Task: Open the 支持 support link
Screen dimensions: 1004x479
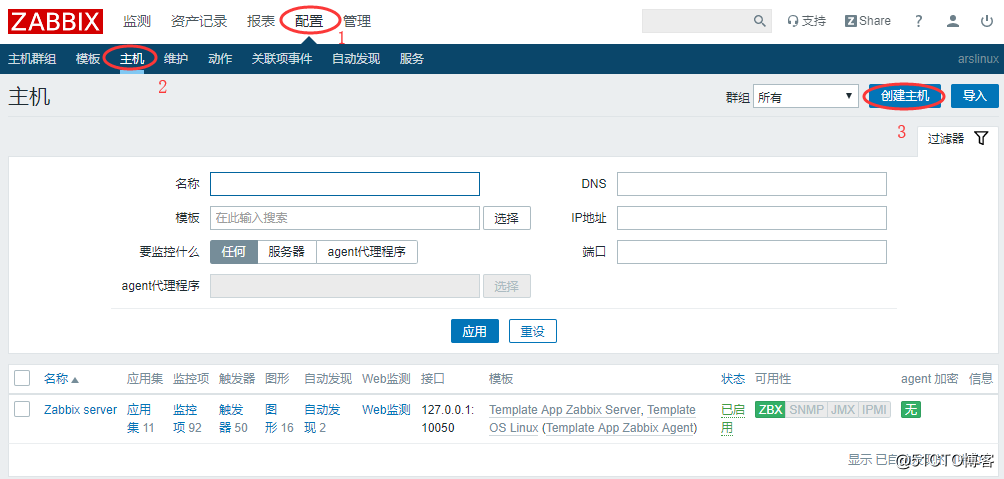Action: 807,21
